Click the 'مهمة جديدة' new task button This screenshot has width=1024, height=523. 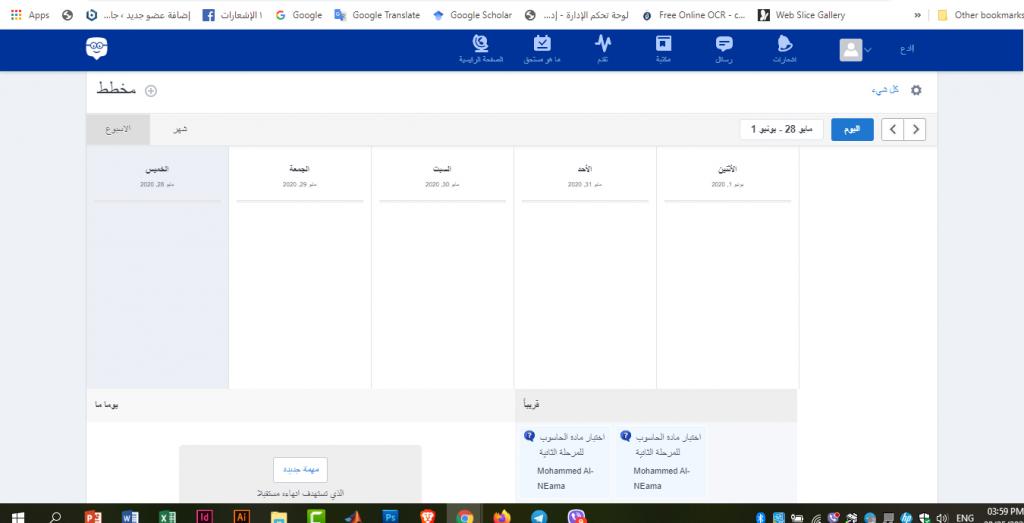point(300,470)
